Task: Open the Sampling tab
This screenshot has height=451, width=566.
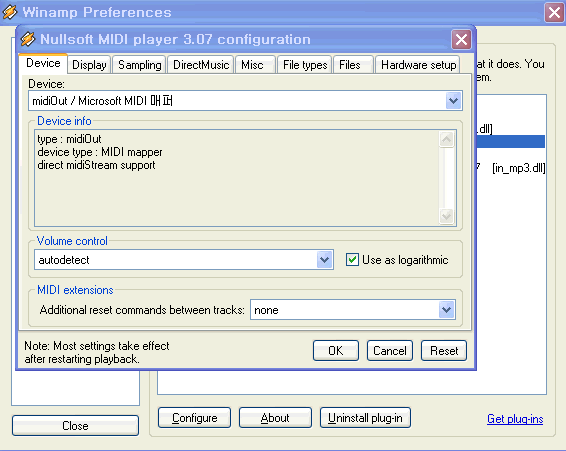Action: (139, 65)
